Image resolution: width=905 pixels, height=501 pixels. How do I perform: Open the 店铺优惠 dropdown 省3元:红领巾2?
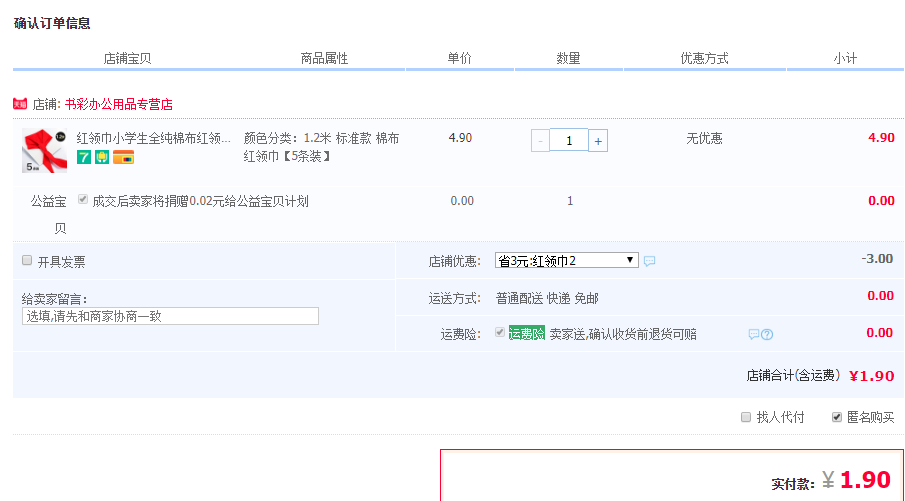(x=567, y=260)
